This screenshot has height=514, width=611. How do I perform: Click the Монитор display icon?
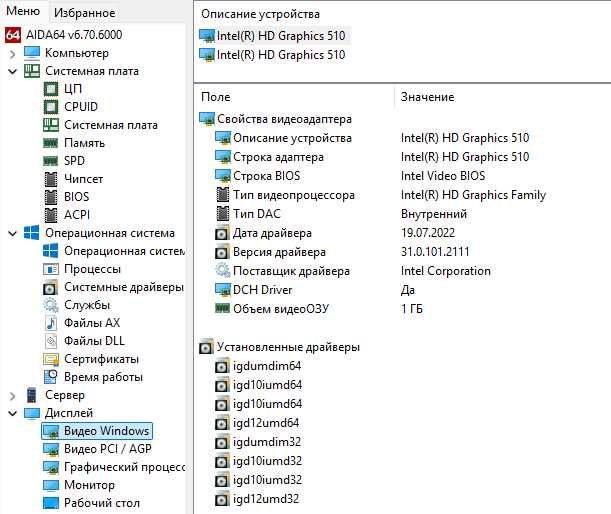click(51, 485)
